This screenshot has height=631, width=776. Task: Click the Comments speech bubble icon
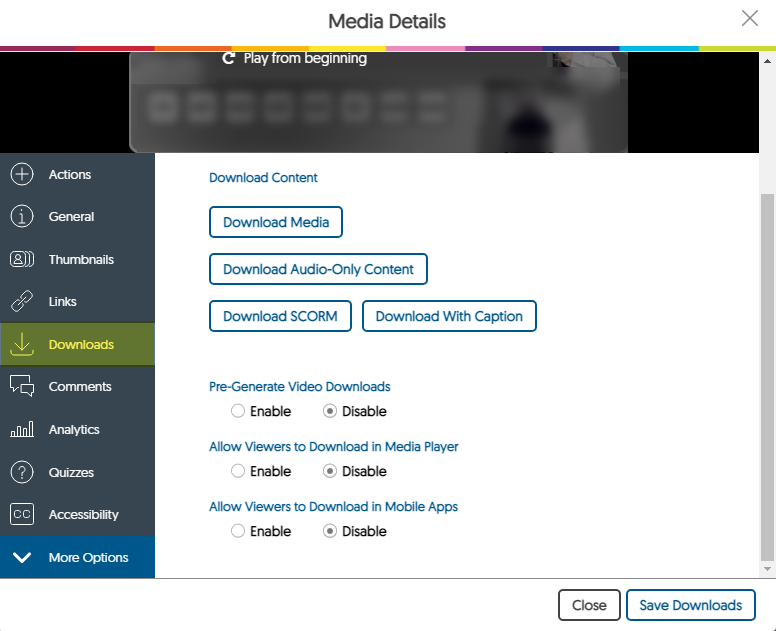coord(22,386)
